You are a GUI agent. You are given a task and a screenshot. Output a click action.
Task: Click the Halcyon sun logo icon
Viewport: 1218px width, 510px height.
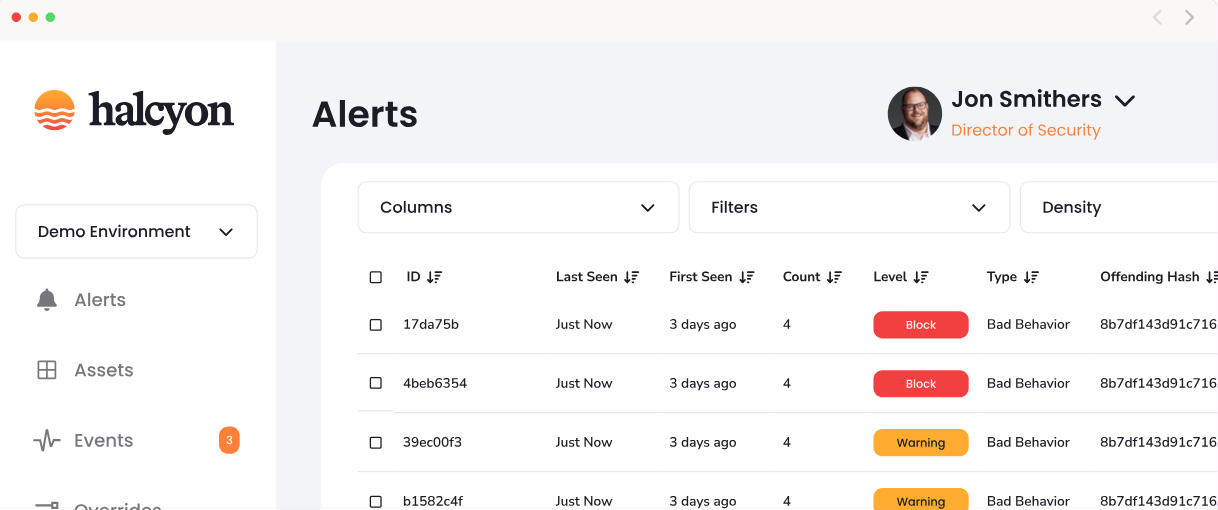point(55,110)
